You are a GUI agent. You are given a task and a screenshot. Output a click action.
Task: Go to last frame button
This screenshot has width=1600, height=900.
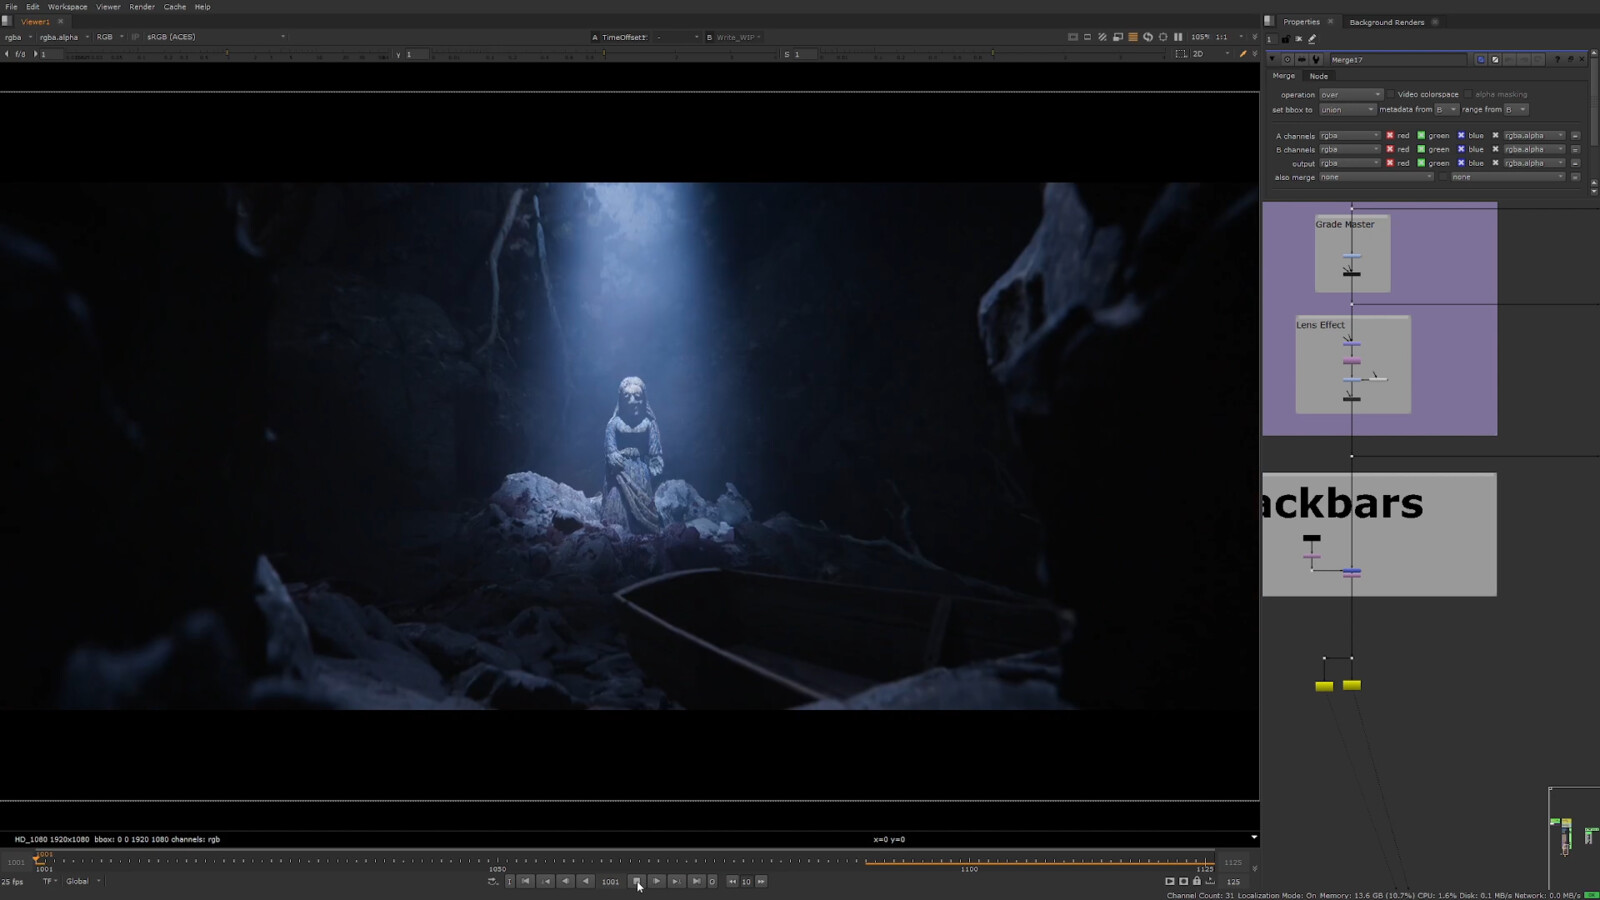(697, 881)
